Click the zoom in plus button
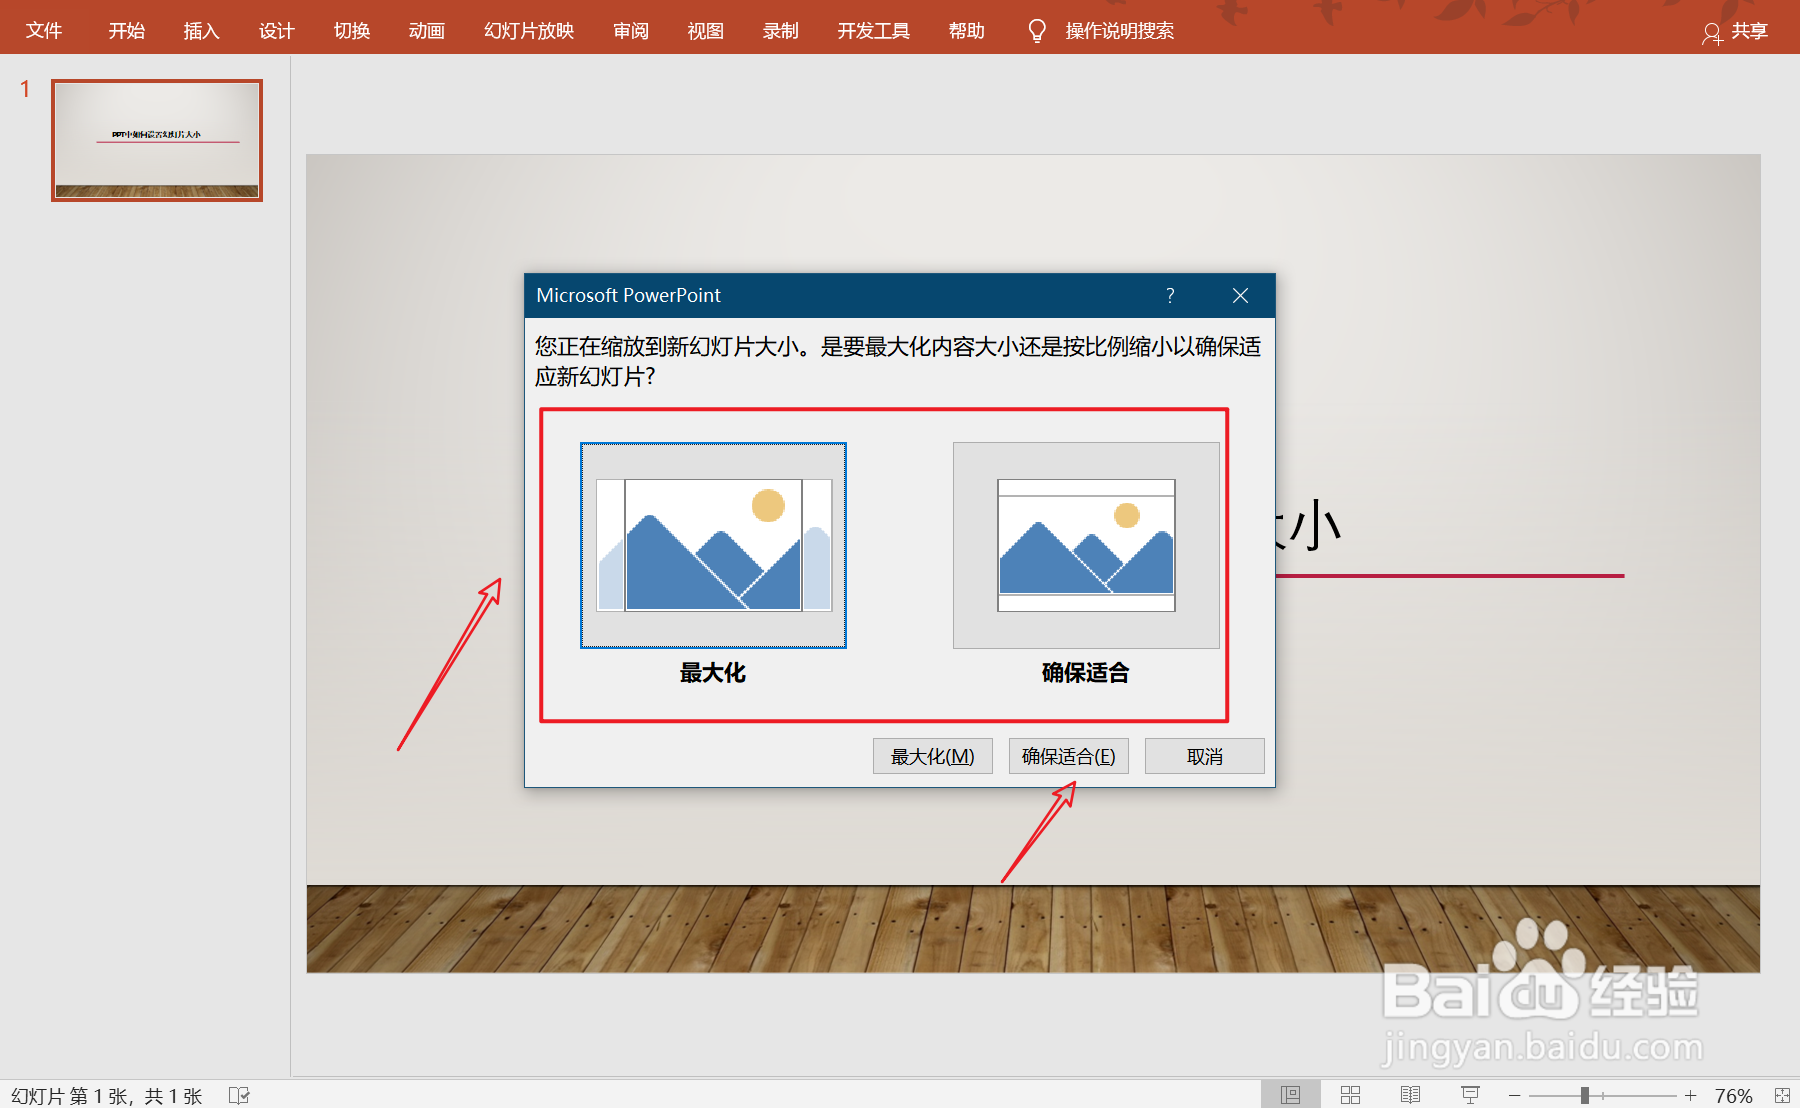 pos(1691,1096)
